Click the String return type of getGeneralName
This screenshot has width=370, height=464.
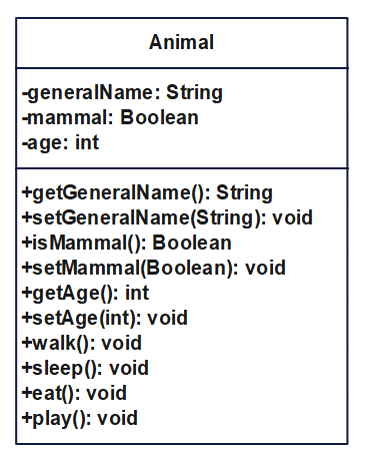(x=244, y=193)
